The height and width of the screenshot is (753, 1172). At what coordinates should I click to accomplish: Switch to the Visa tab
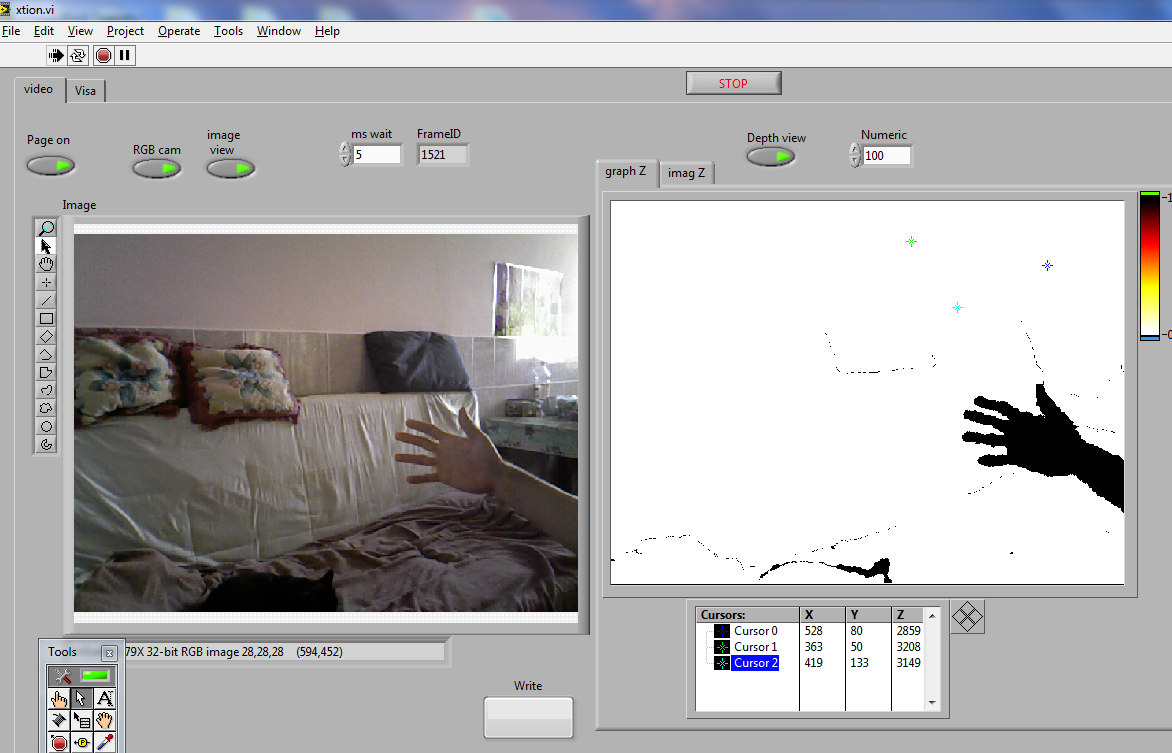pyautogui.click(x=85, y=91)
